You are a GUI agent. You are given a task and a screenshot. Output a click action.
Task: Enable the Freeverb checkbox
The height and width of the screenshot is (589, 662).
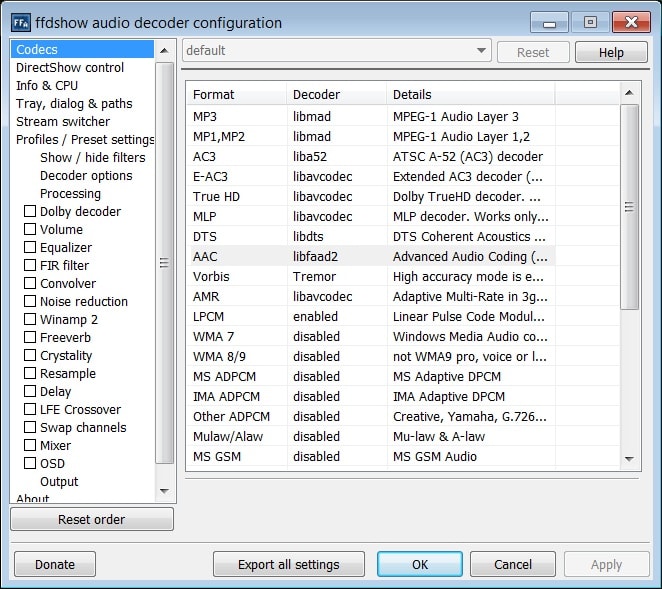pos(30,338)
